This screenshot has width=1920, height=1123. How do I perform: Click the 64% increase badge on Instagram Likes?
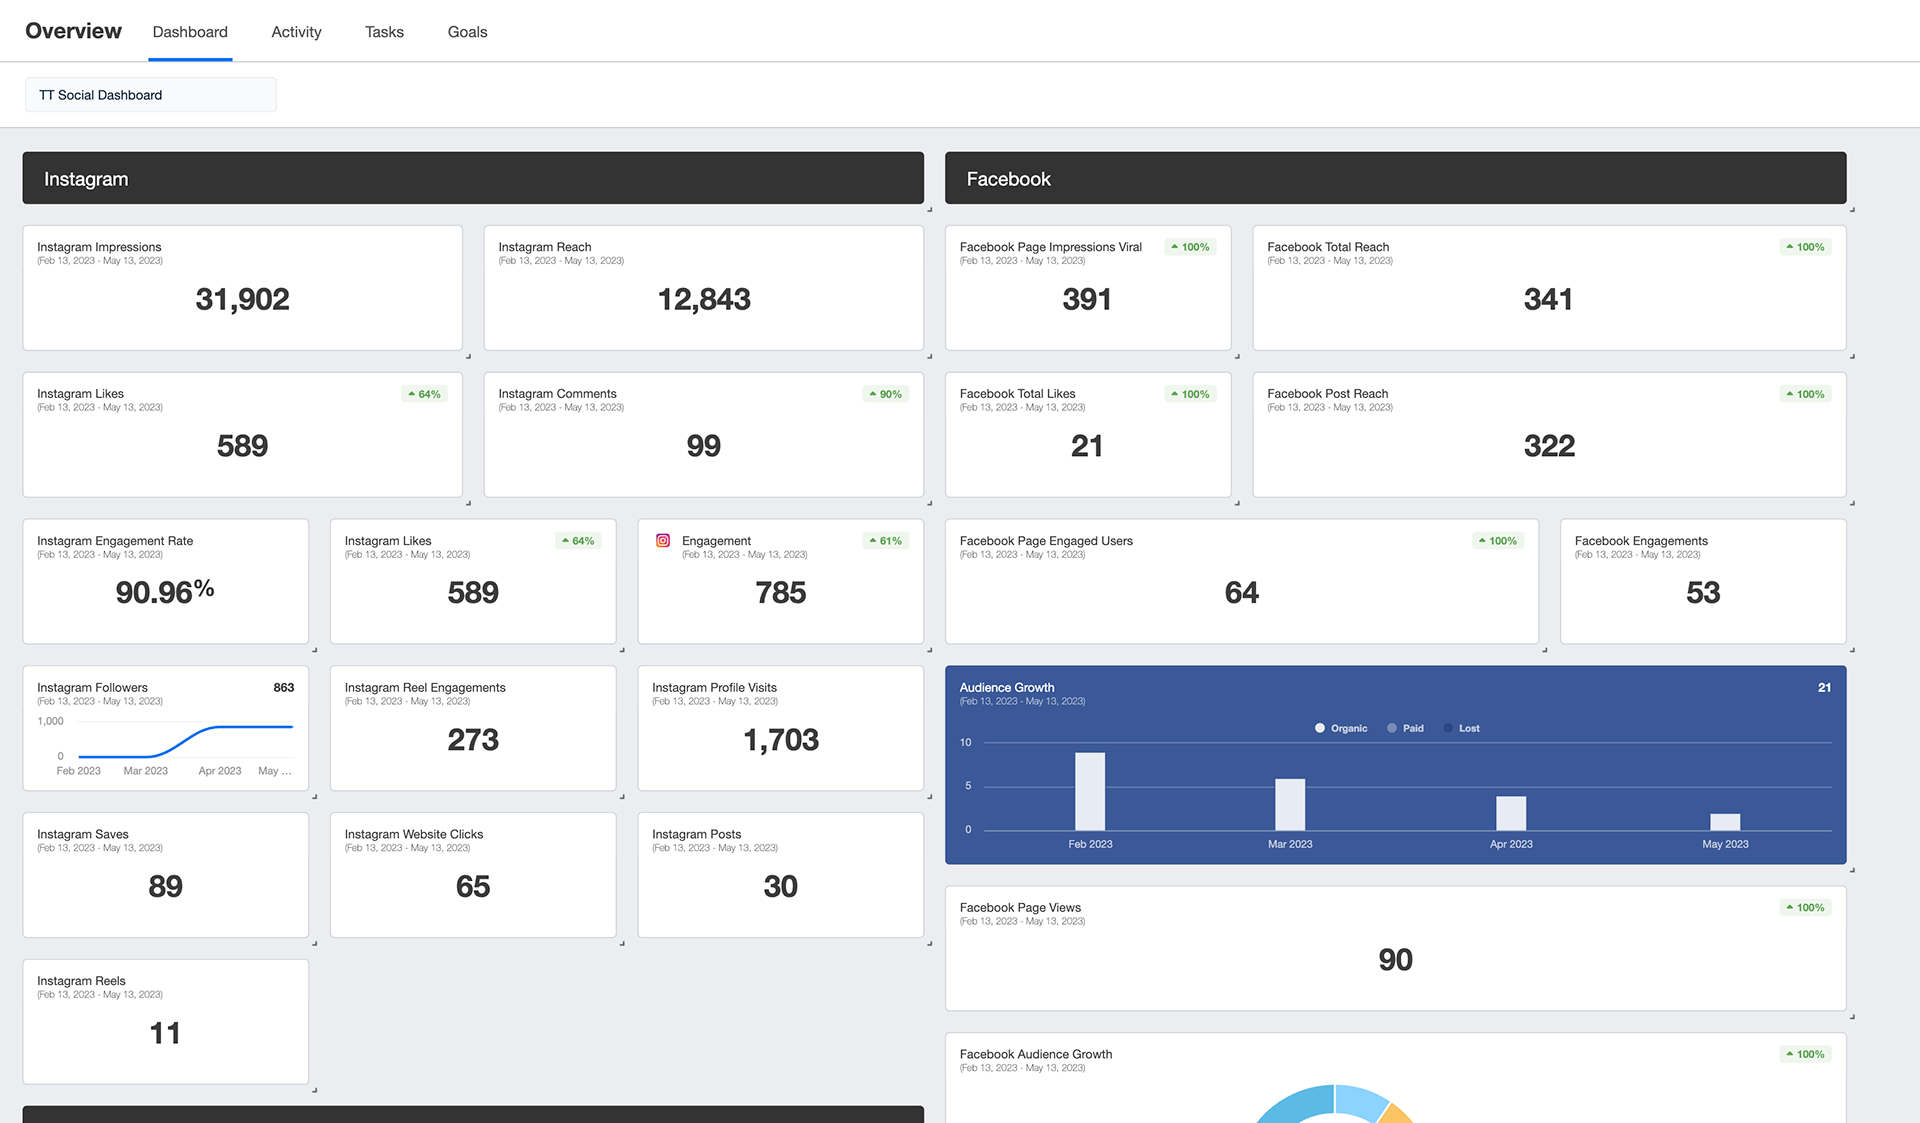[425, 394]
